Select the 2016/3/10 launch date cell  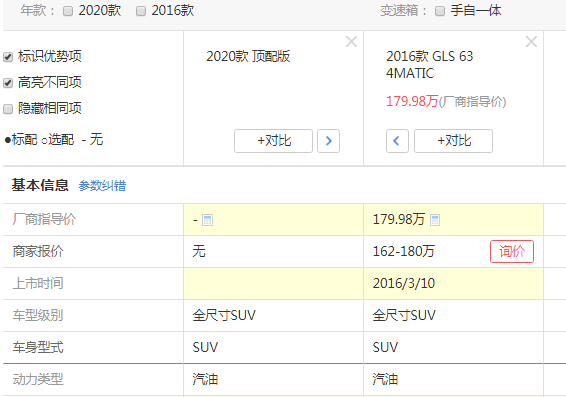click(x=453, y=283)
